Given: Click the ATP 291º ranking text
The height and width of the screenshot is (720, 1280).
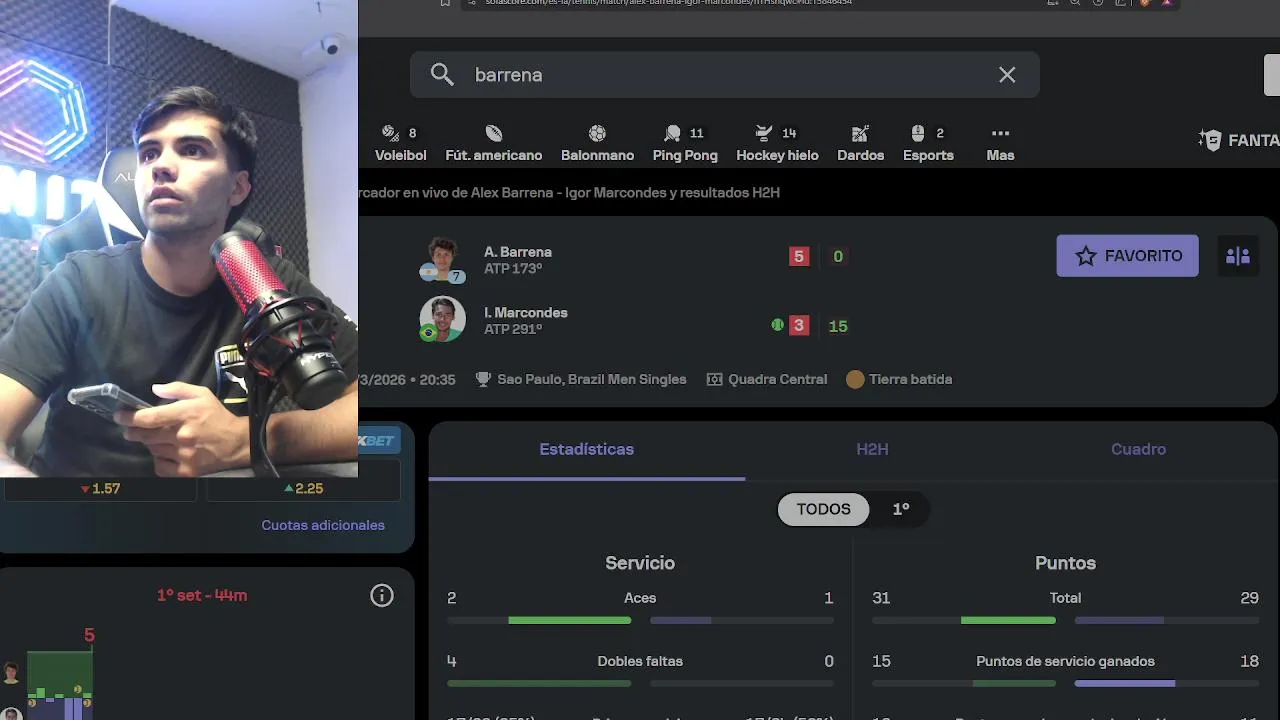Looking at the screenshot, I should click(x=513, y=329).
